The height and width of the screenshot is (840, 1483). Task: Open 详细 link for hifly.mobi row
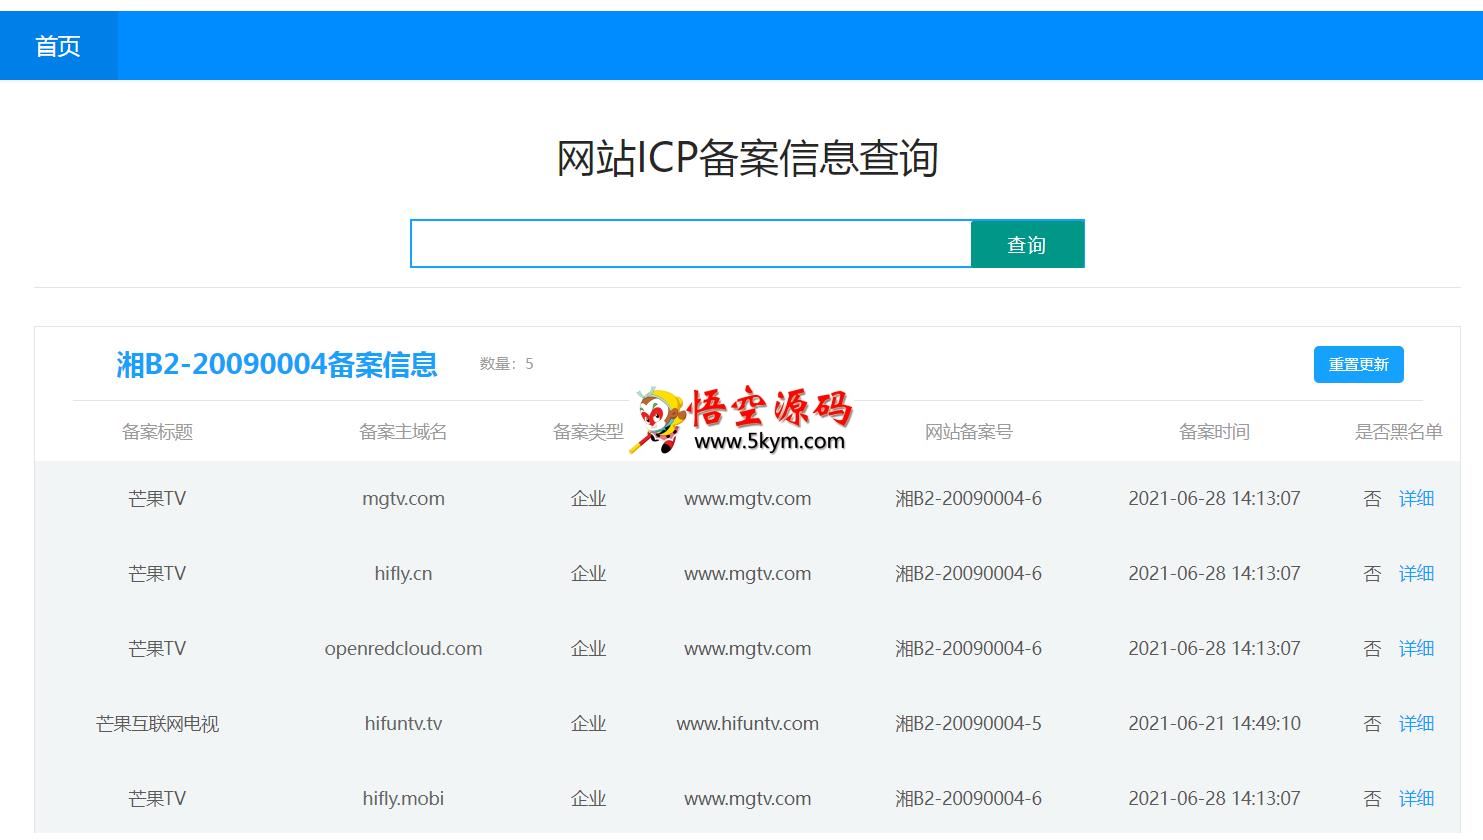[x=1416, y=798]
